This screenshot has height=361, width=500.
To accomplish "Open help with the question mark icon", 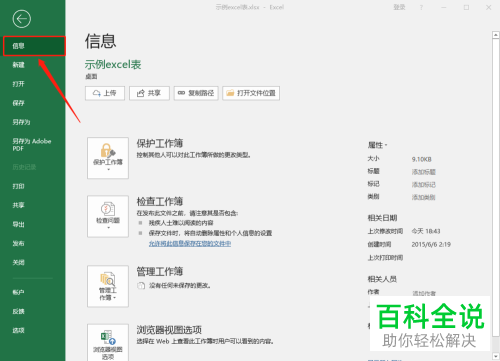I will (x=421, y=7).
